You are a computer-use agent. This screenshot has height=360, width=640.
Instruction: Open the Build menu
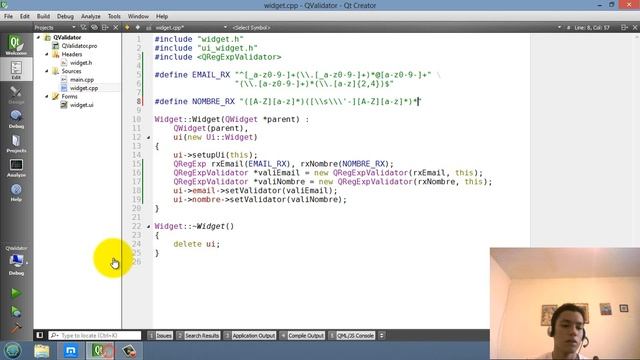coord(43,16)
